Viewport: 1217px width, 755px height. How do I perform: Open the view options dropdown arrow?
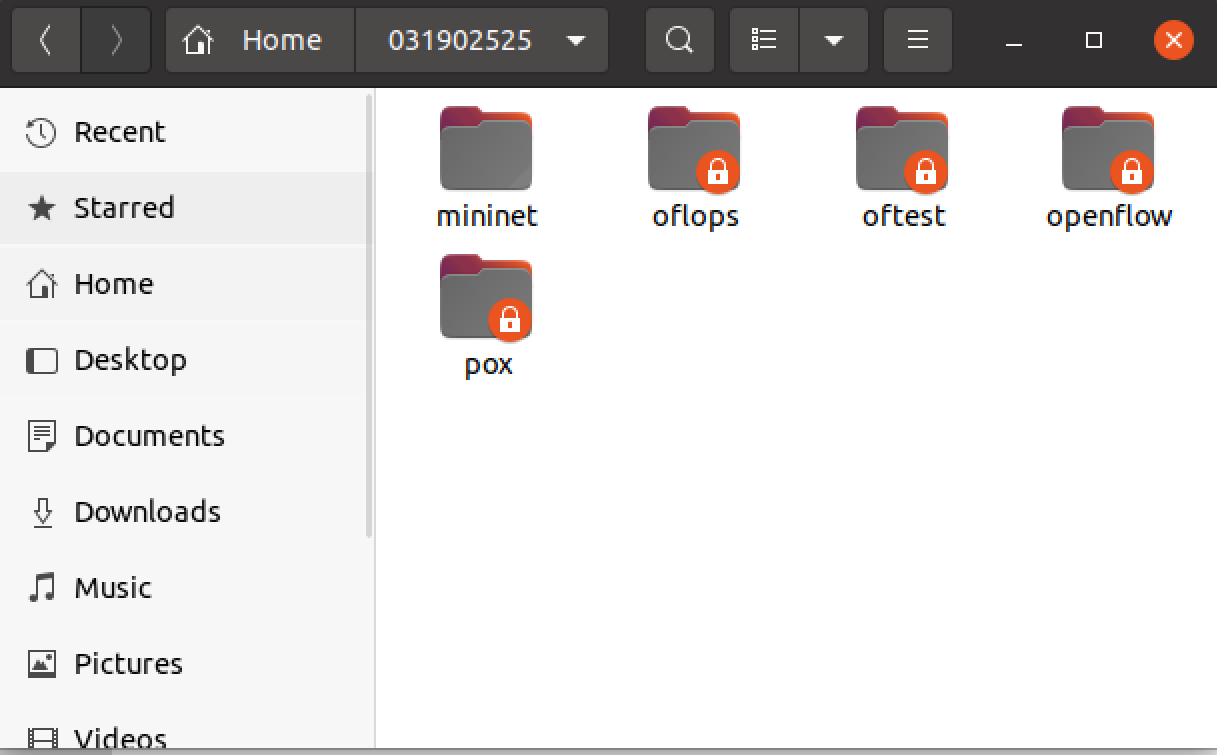click(833, 40)
